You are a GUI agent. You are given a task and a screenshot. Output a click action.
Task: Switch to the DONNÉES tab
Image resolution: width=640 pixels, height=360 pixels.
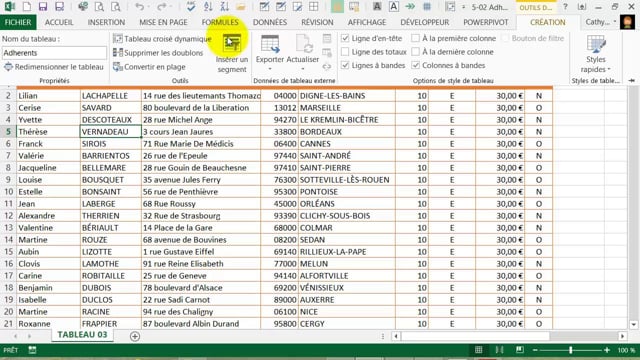click(269, 22)
